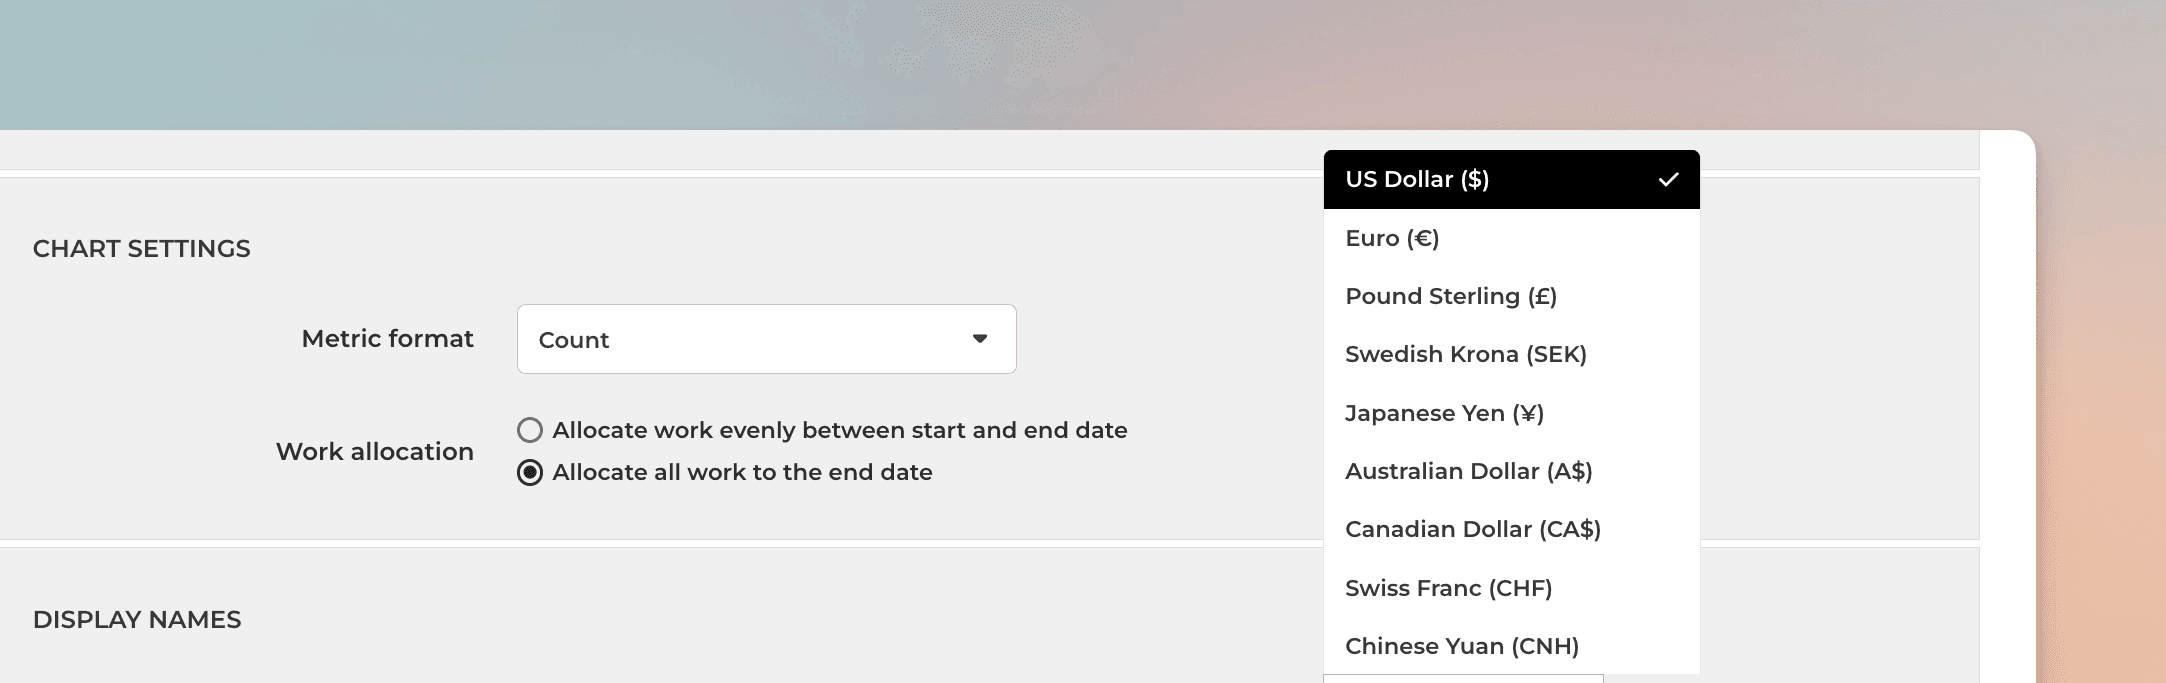The height and width of the screenshot is (683, 2166).
Task: Click the DISPLAY NAMES heading
Action: tap(137, 620)
